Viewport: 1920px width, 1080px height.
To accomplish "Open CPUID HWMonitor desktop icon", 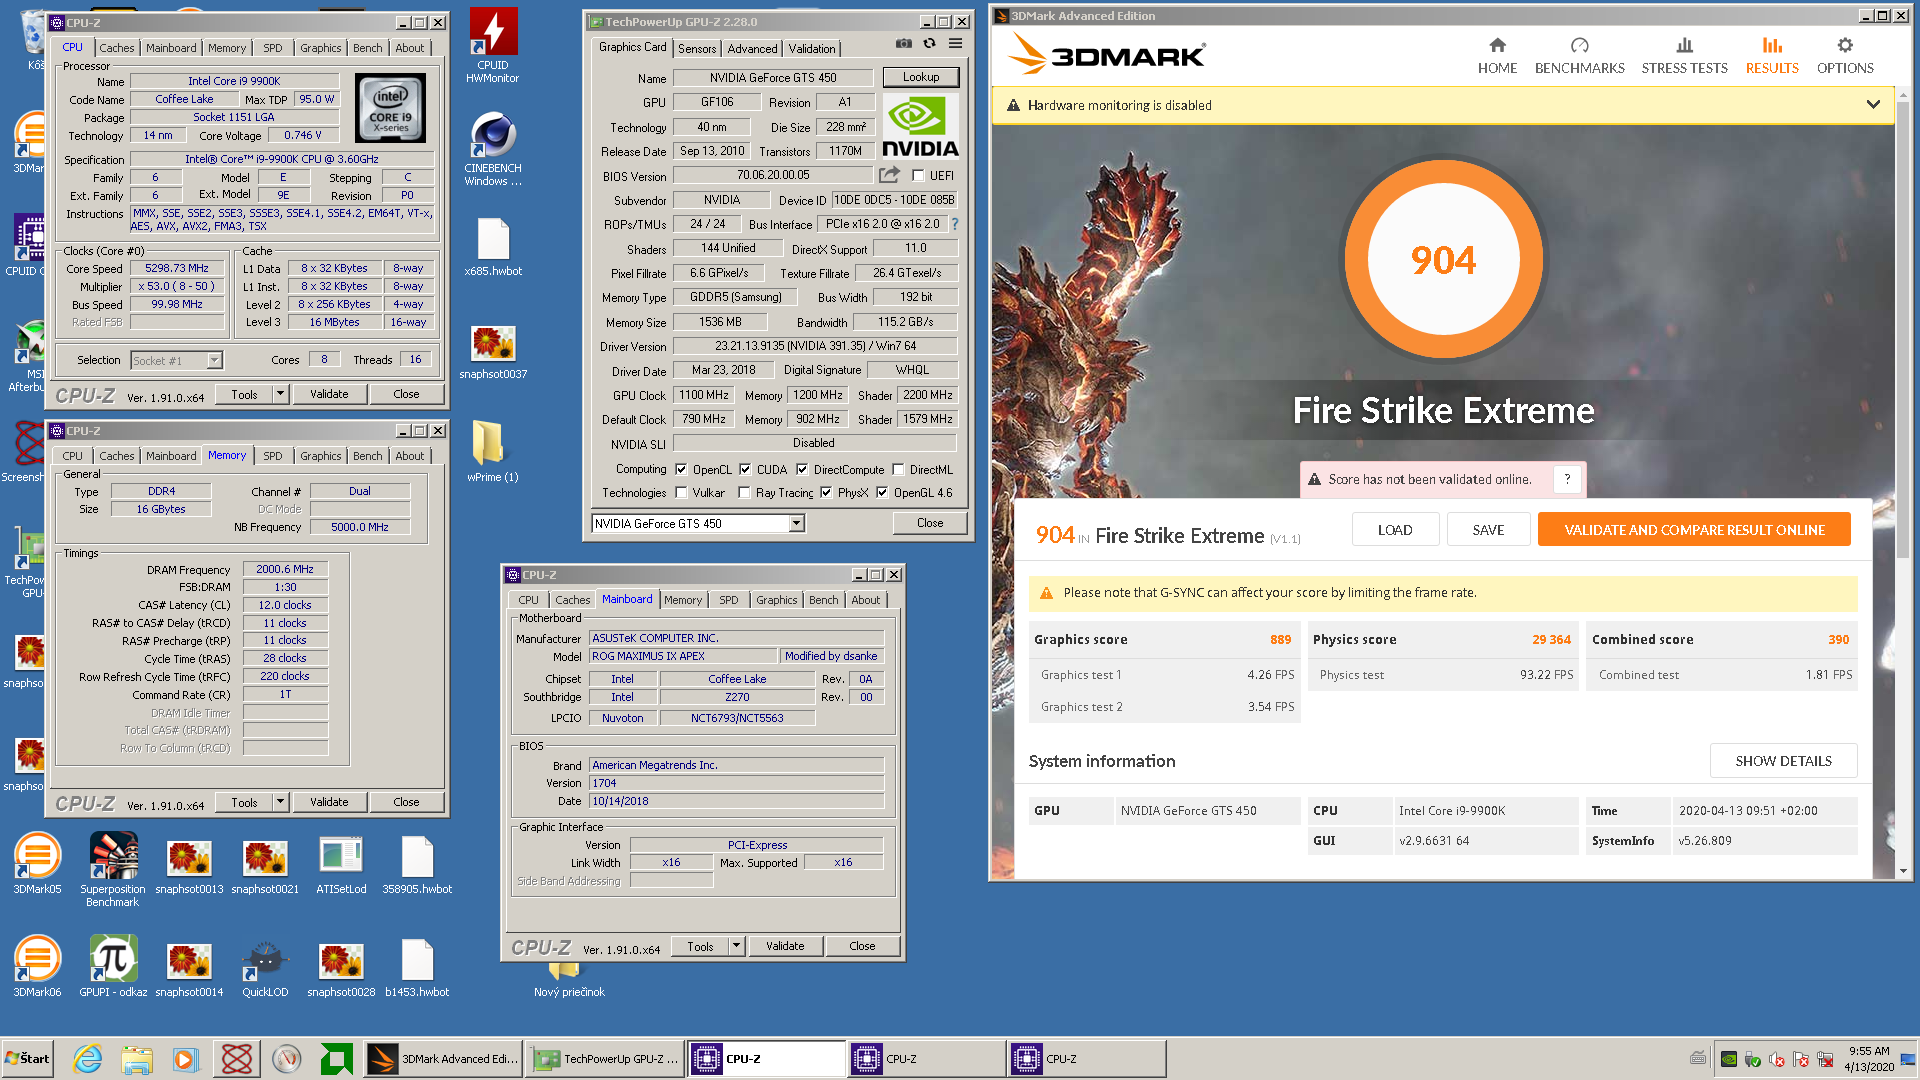I will pyautogui.click(x=493, y=45).
